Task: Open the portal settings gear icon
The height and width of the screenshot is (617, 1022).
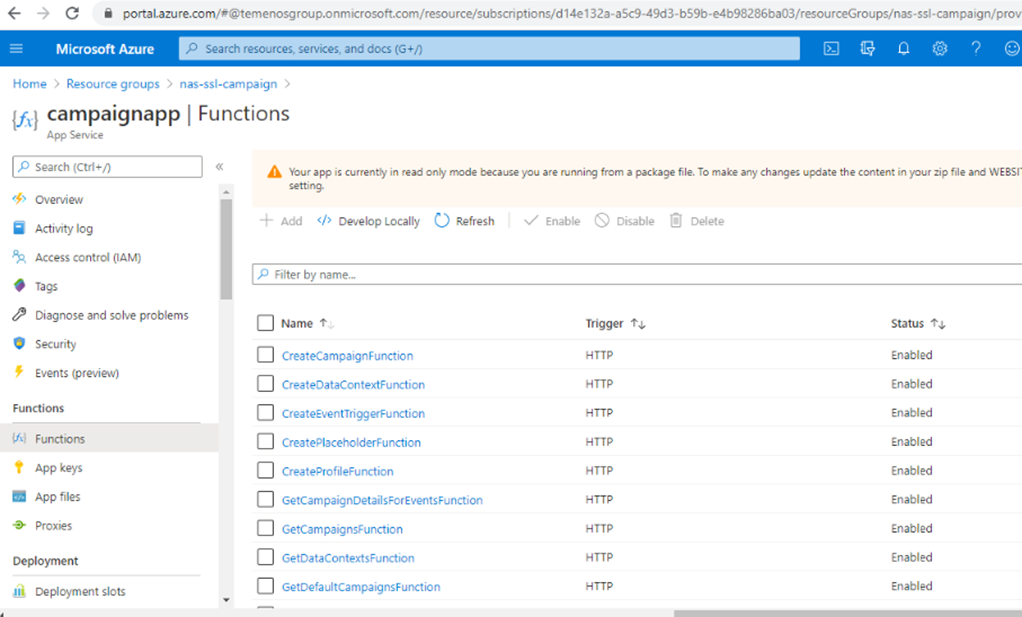Action: pos(940,49)
